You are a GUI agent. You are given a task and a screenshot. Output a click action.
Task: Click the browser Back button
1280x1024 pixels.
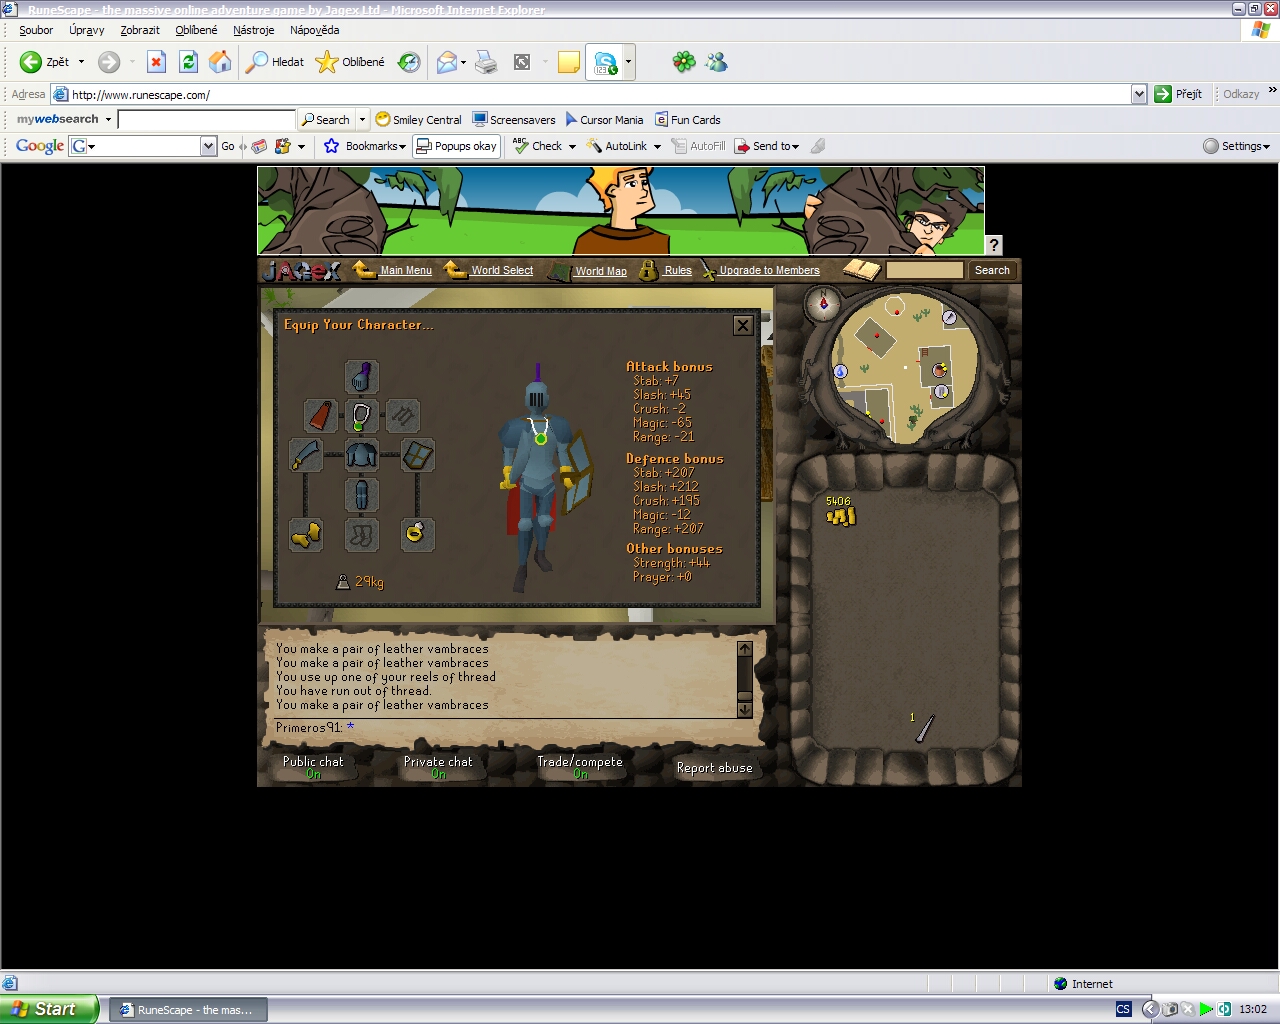[x=46, y=62]
